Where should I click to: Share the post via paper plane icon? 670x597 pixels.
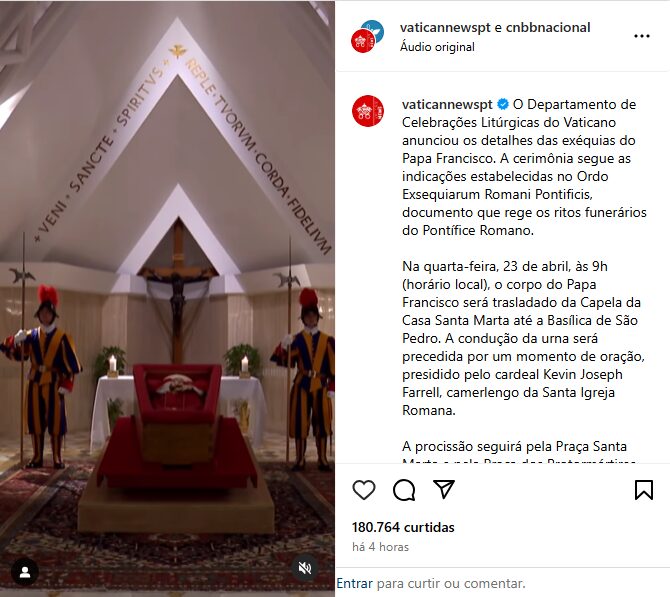pyautogui.click(x=444, y=489)
